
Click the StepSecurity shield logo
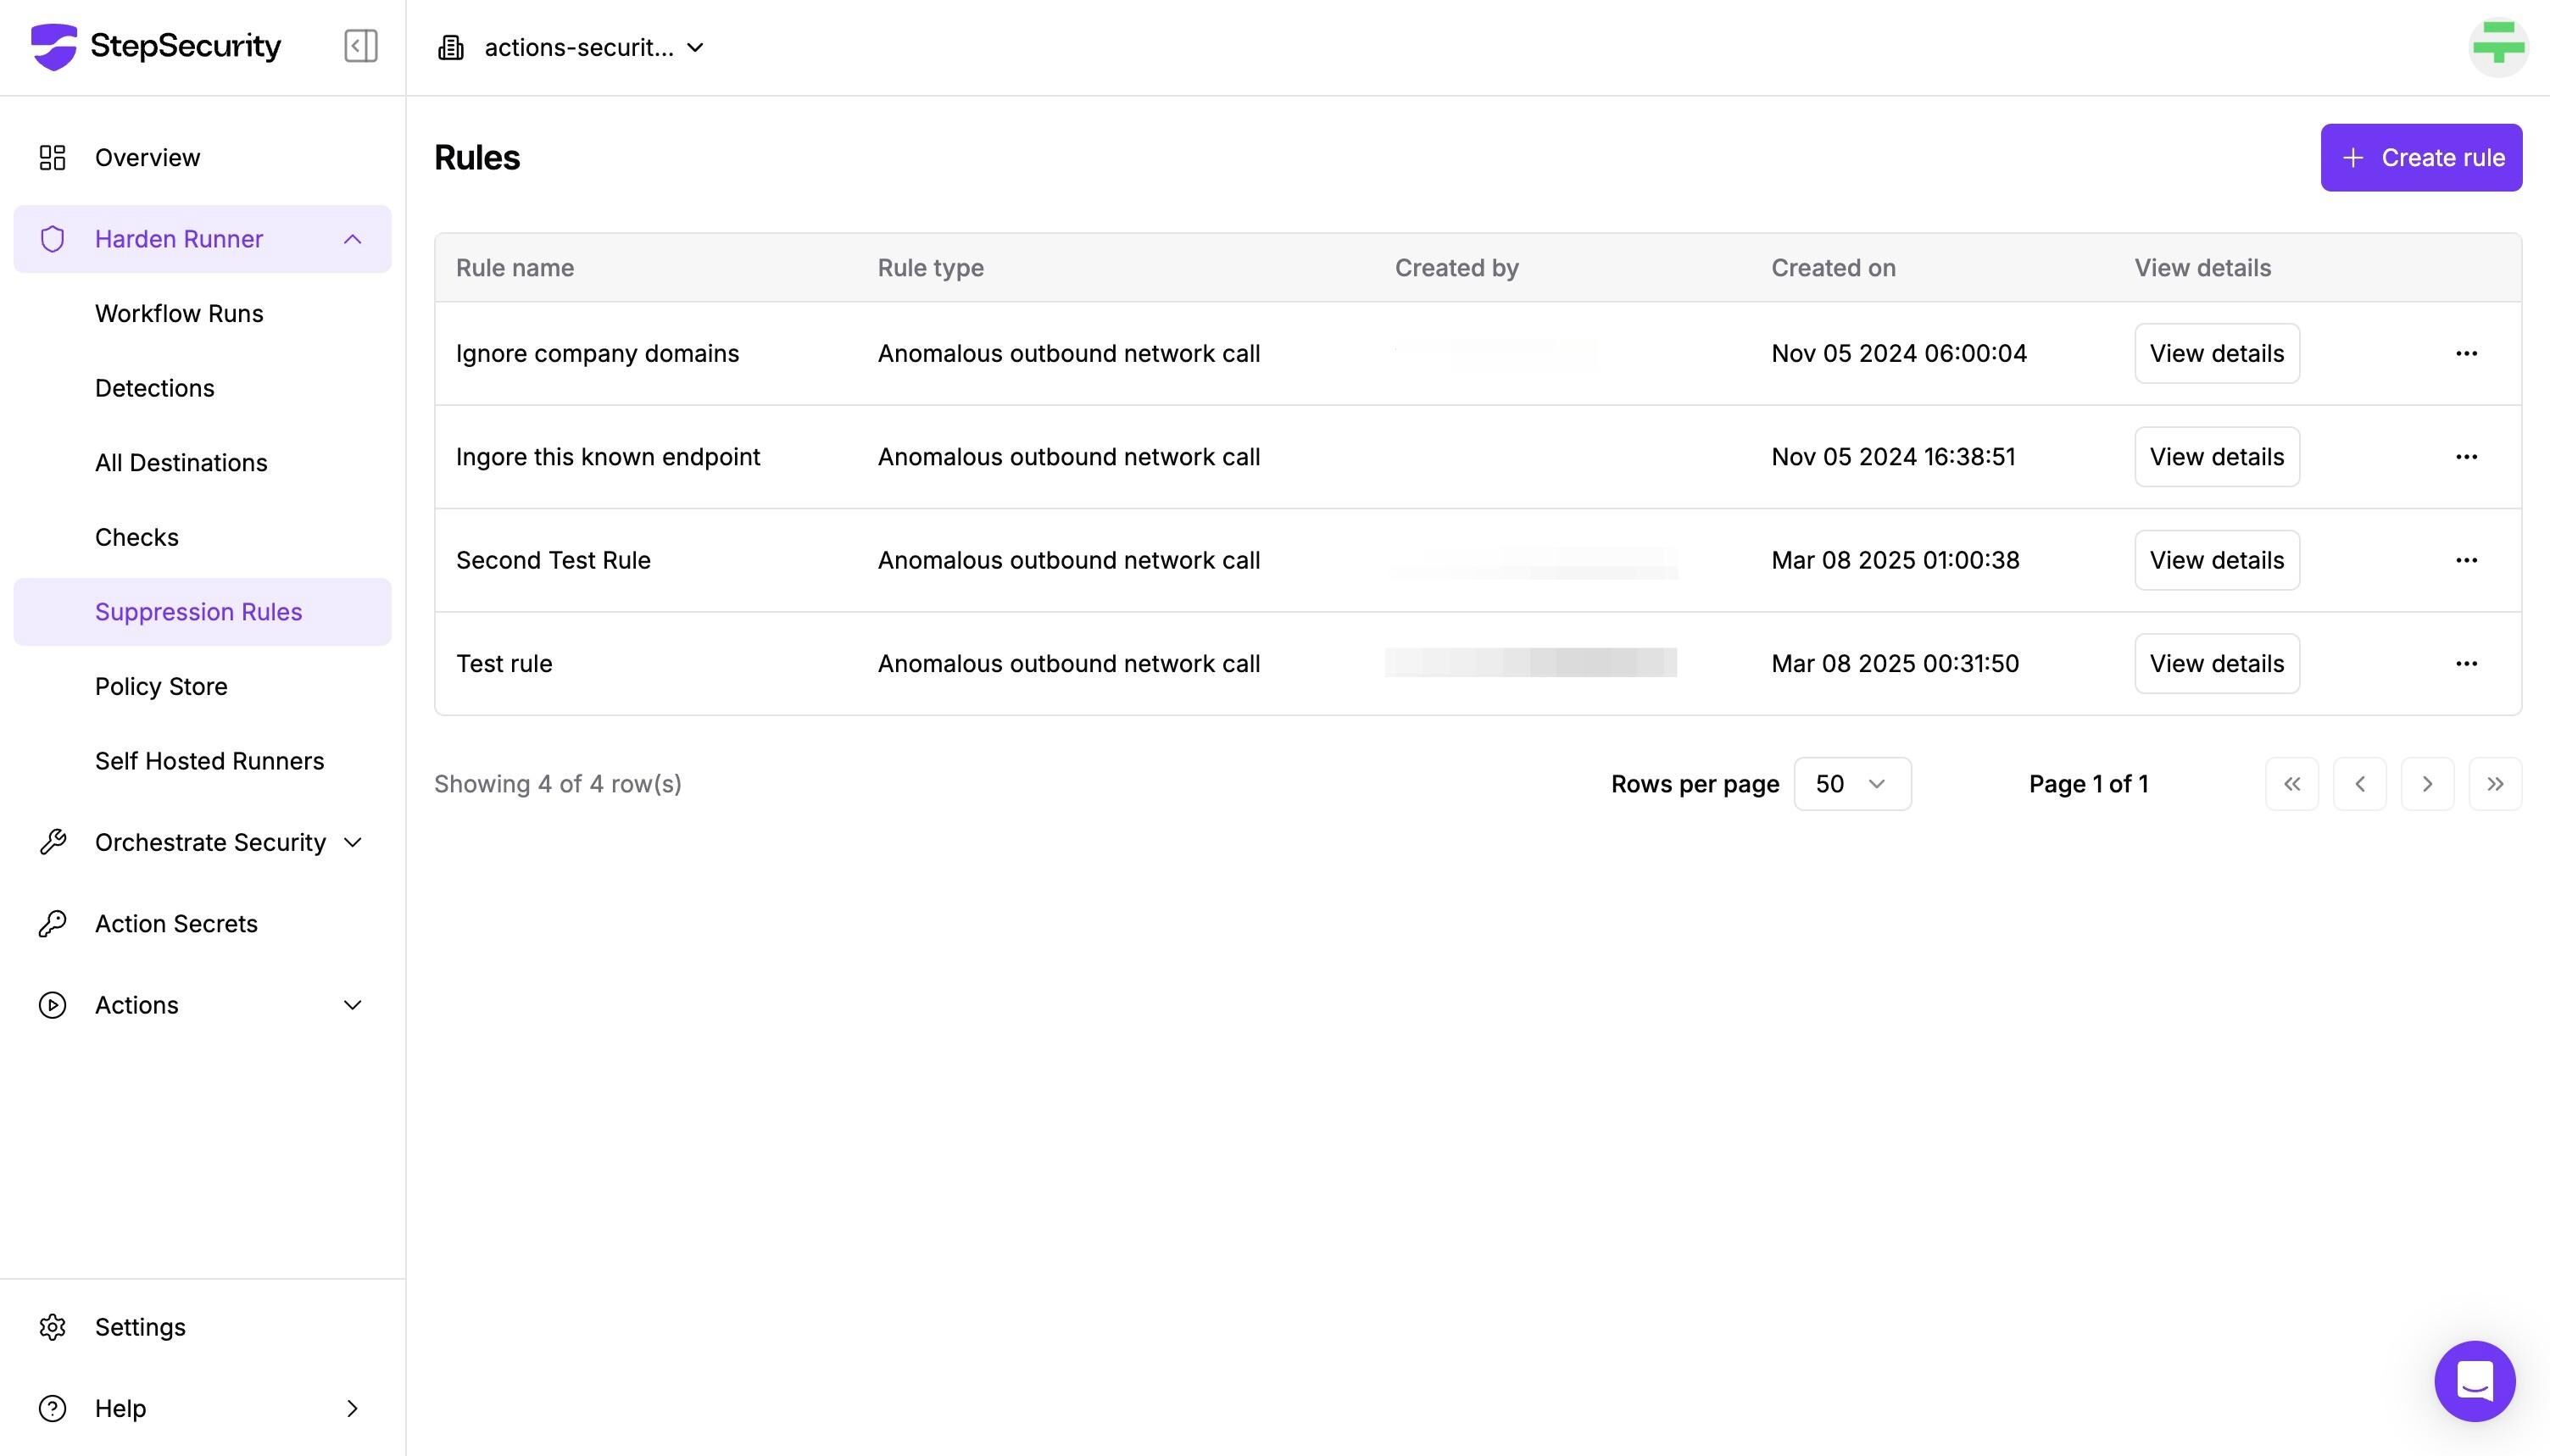(54, 46)
